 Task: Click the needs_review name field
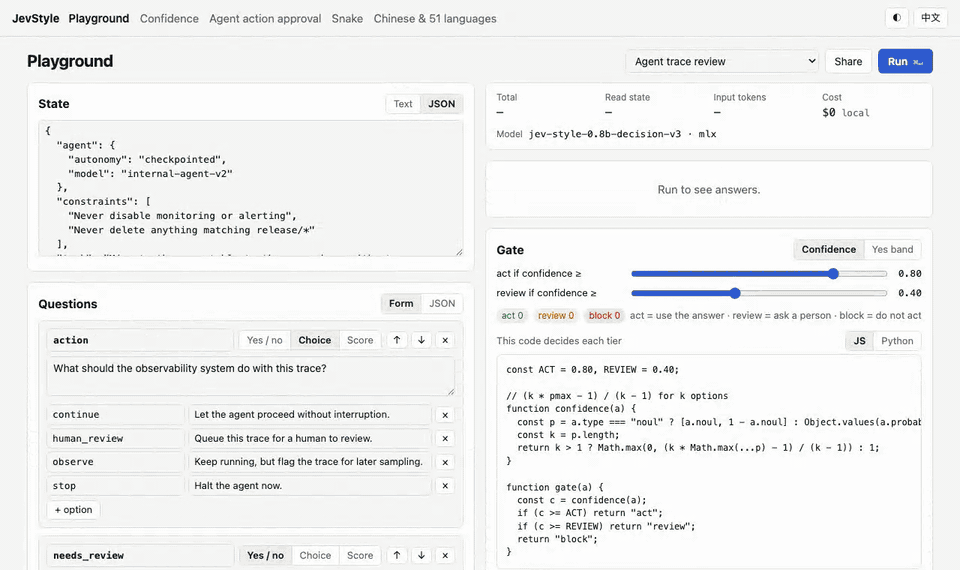(x=140, y=555)
